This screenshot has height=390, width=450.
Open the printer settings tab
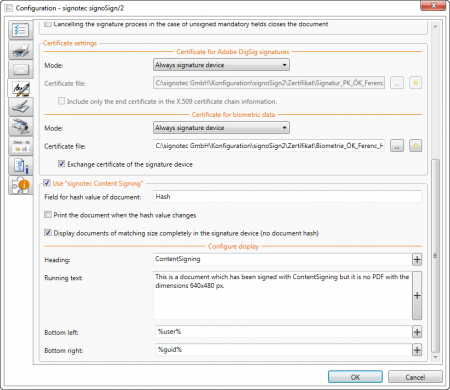coord(20,50)
